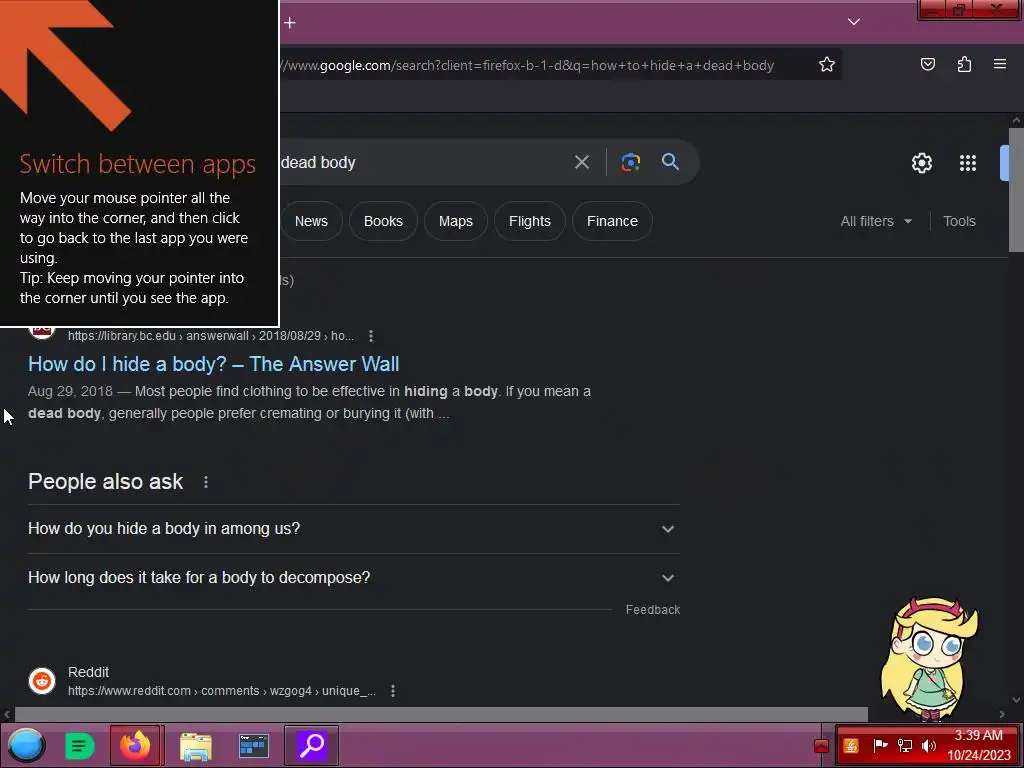Search by image with the camera lens icon
The width and height of the screenshot is (1024, 768).
tap(630, 162)
